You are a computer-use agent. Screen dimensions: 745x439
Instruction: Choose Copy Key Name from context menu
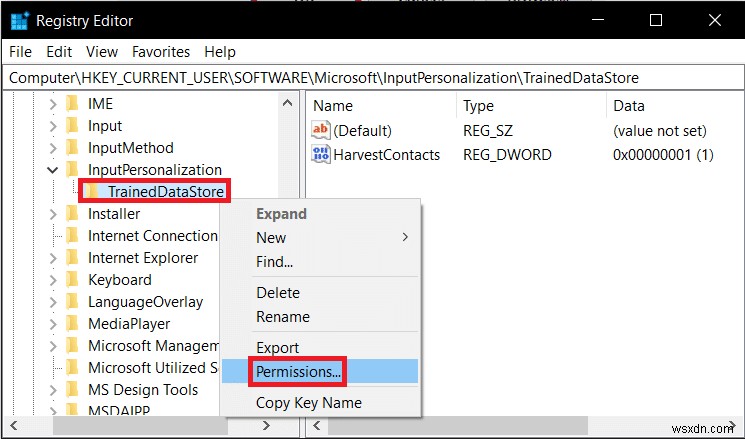click(x=320, y=403)
